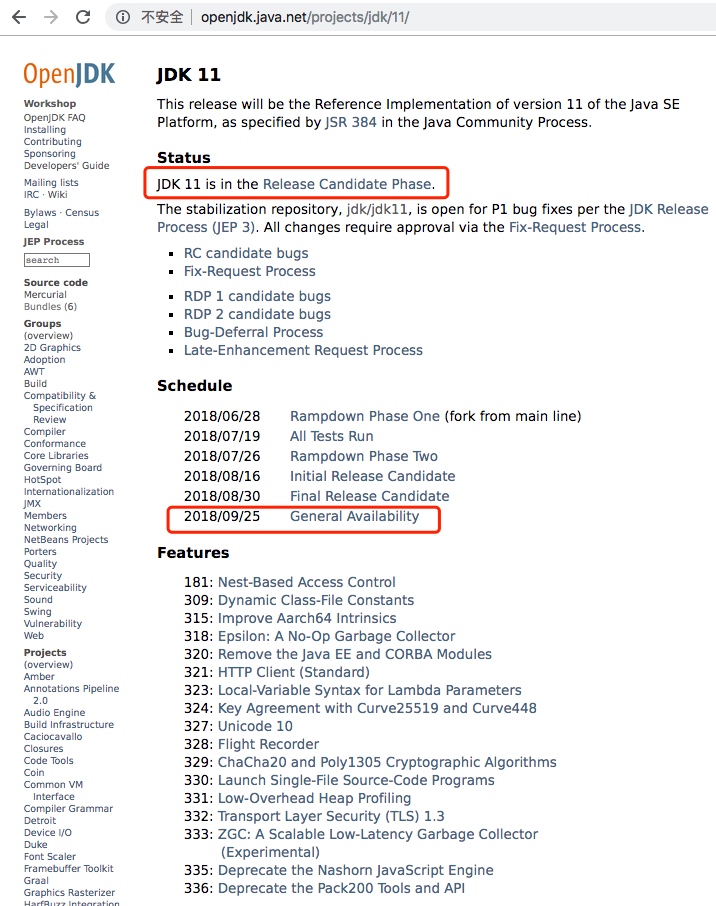Open Rampdown Phase One schedule link
The height and width of the screenshot is (906, 716).
(365, 416)
